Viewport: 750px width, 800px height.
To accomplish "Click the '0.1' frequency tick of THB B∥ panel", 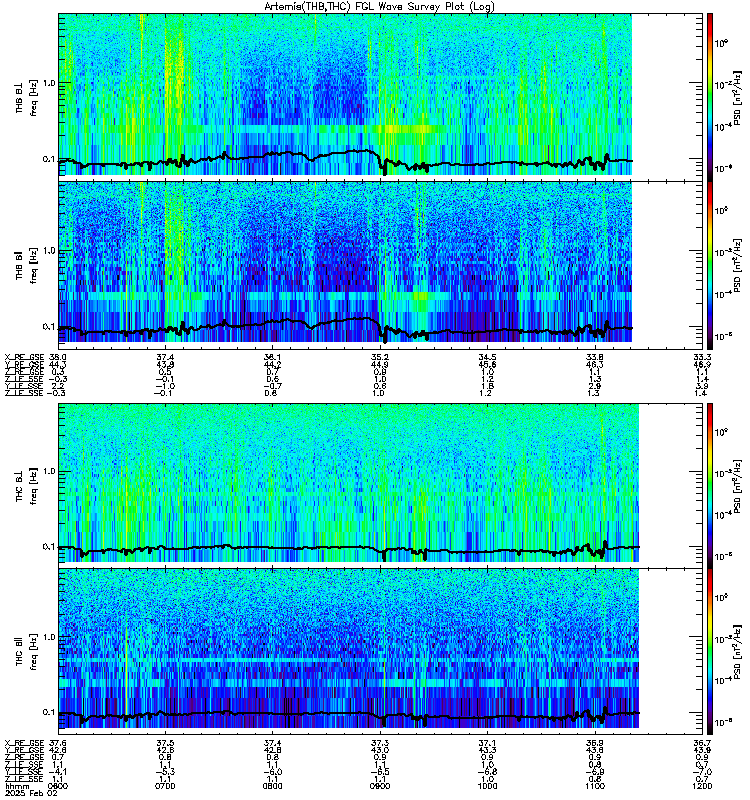I will pos(49,327).
